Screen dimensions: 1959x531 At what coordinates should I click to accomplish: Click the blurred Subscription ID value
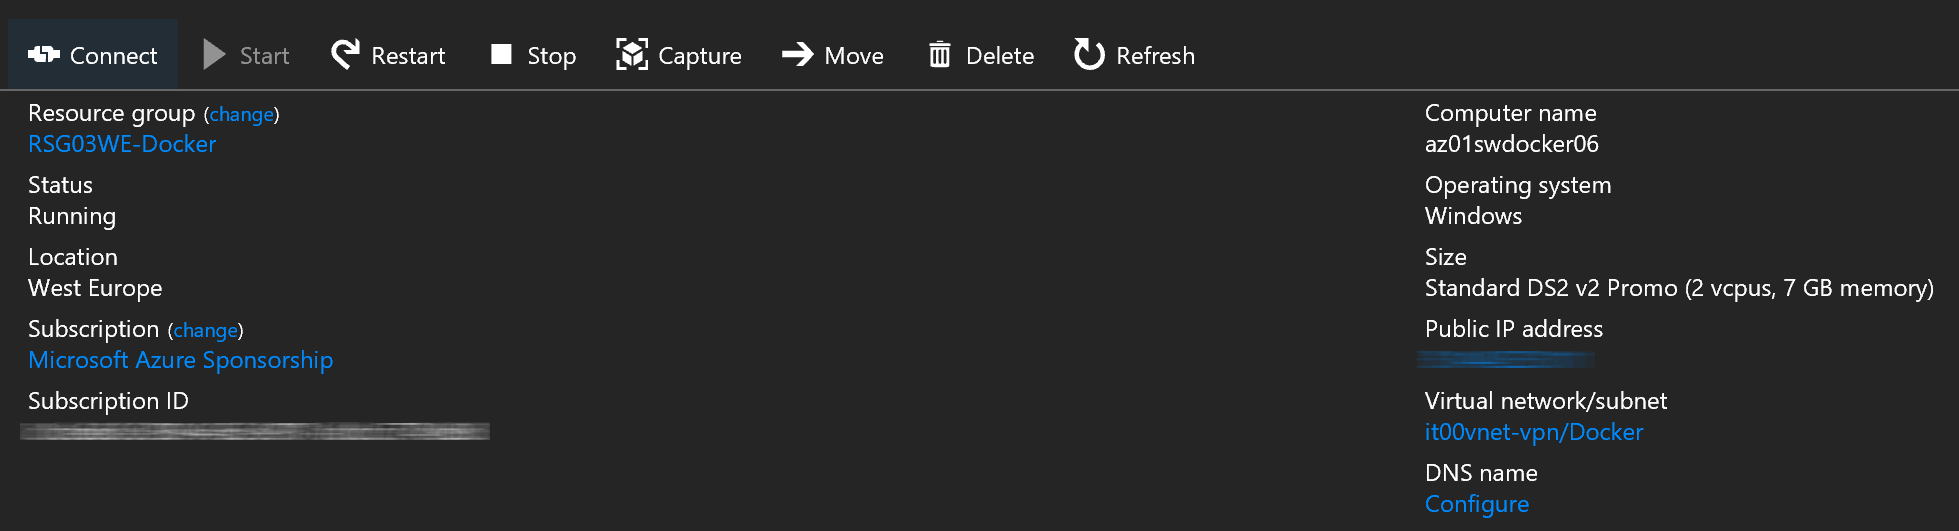pos(255,431)
